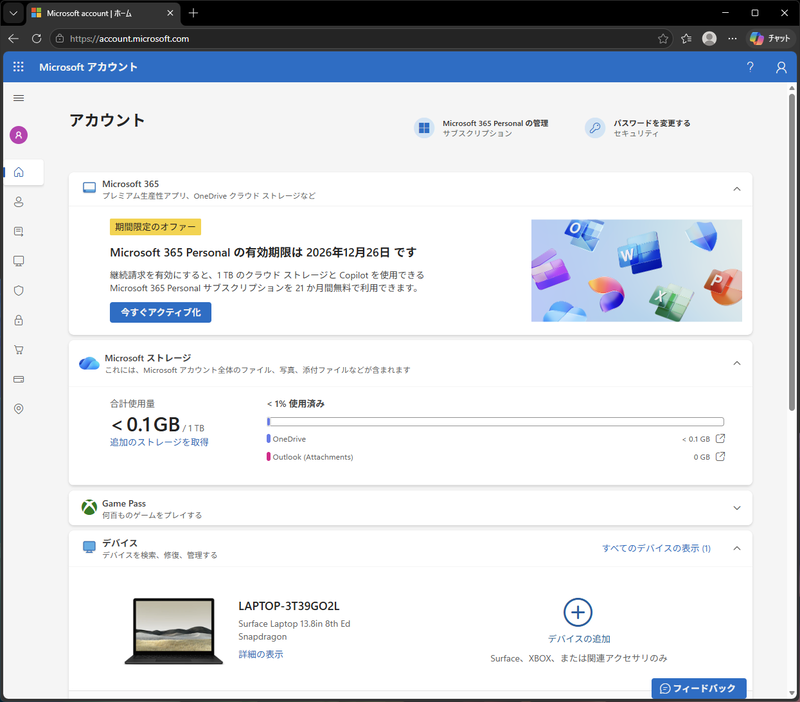The image size is (800, 702).
Task: Click 今すぐアクティブ化 button
Action: (160, 312)
